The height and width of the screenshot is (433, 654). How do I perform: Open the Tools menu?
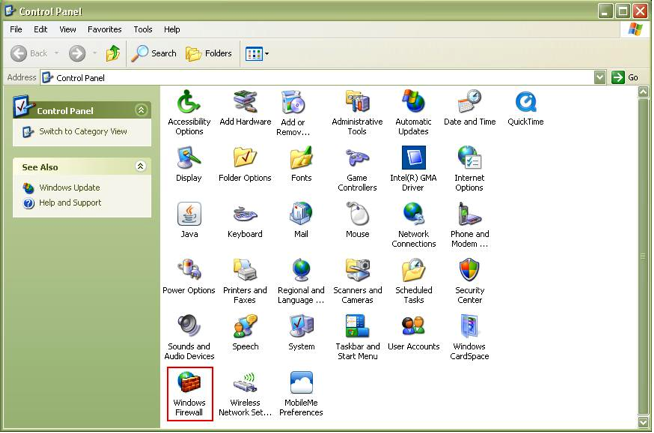(x=143, y=30)
